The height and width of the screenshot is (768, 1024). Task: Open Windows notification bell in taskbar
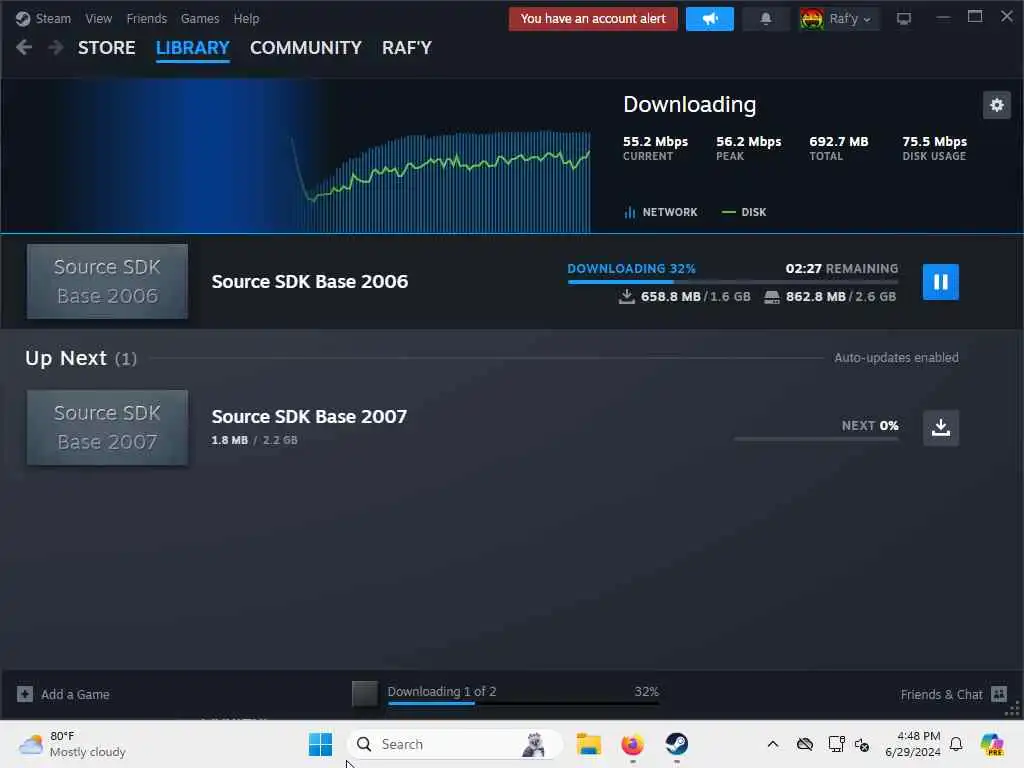(956, 744)
